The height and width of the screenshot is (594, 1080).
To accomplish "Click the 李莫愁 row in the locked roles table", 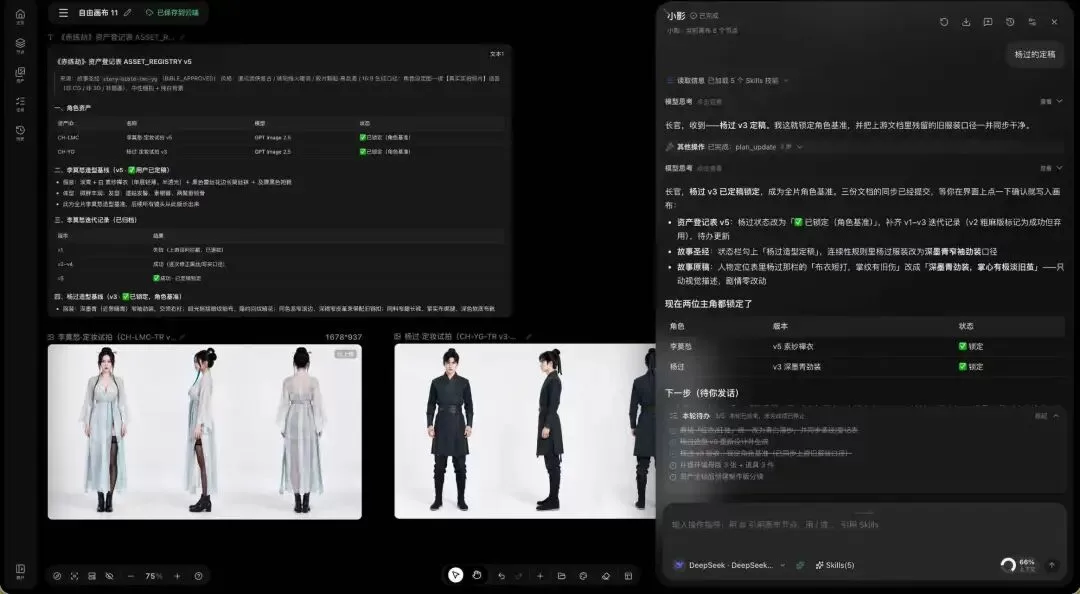I will (x=864, y=347).
